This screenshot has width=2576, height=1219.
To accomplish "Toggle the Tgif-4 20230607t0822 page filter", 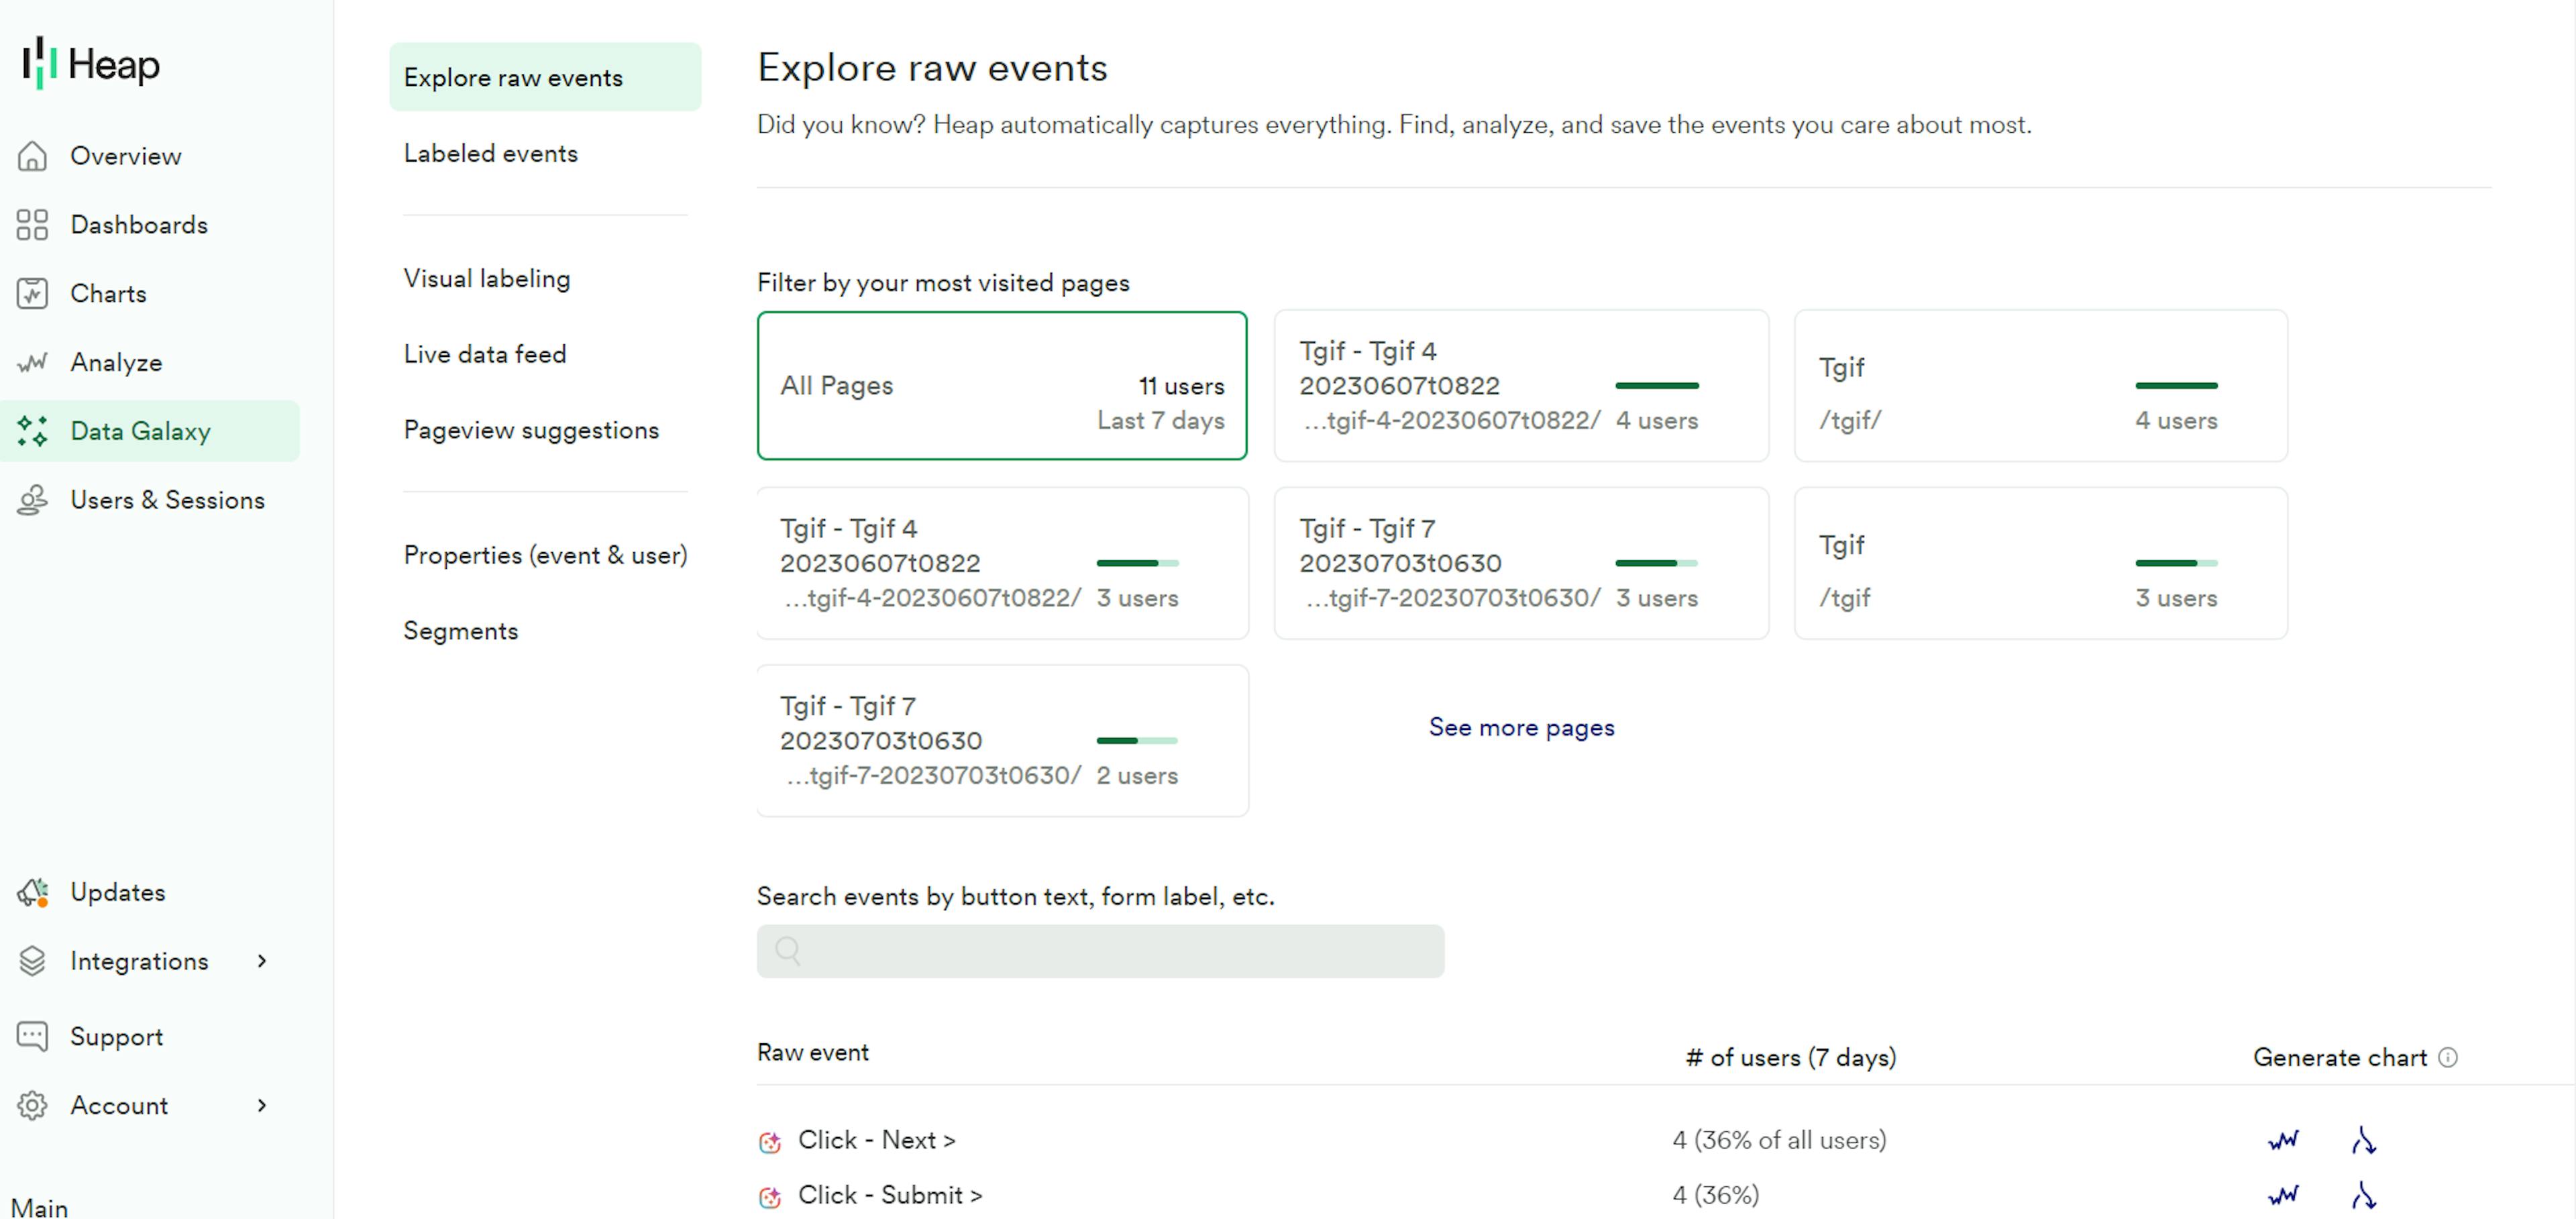I will tap(1519, 384).
